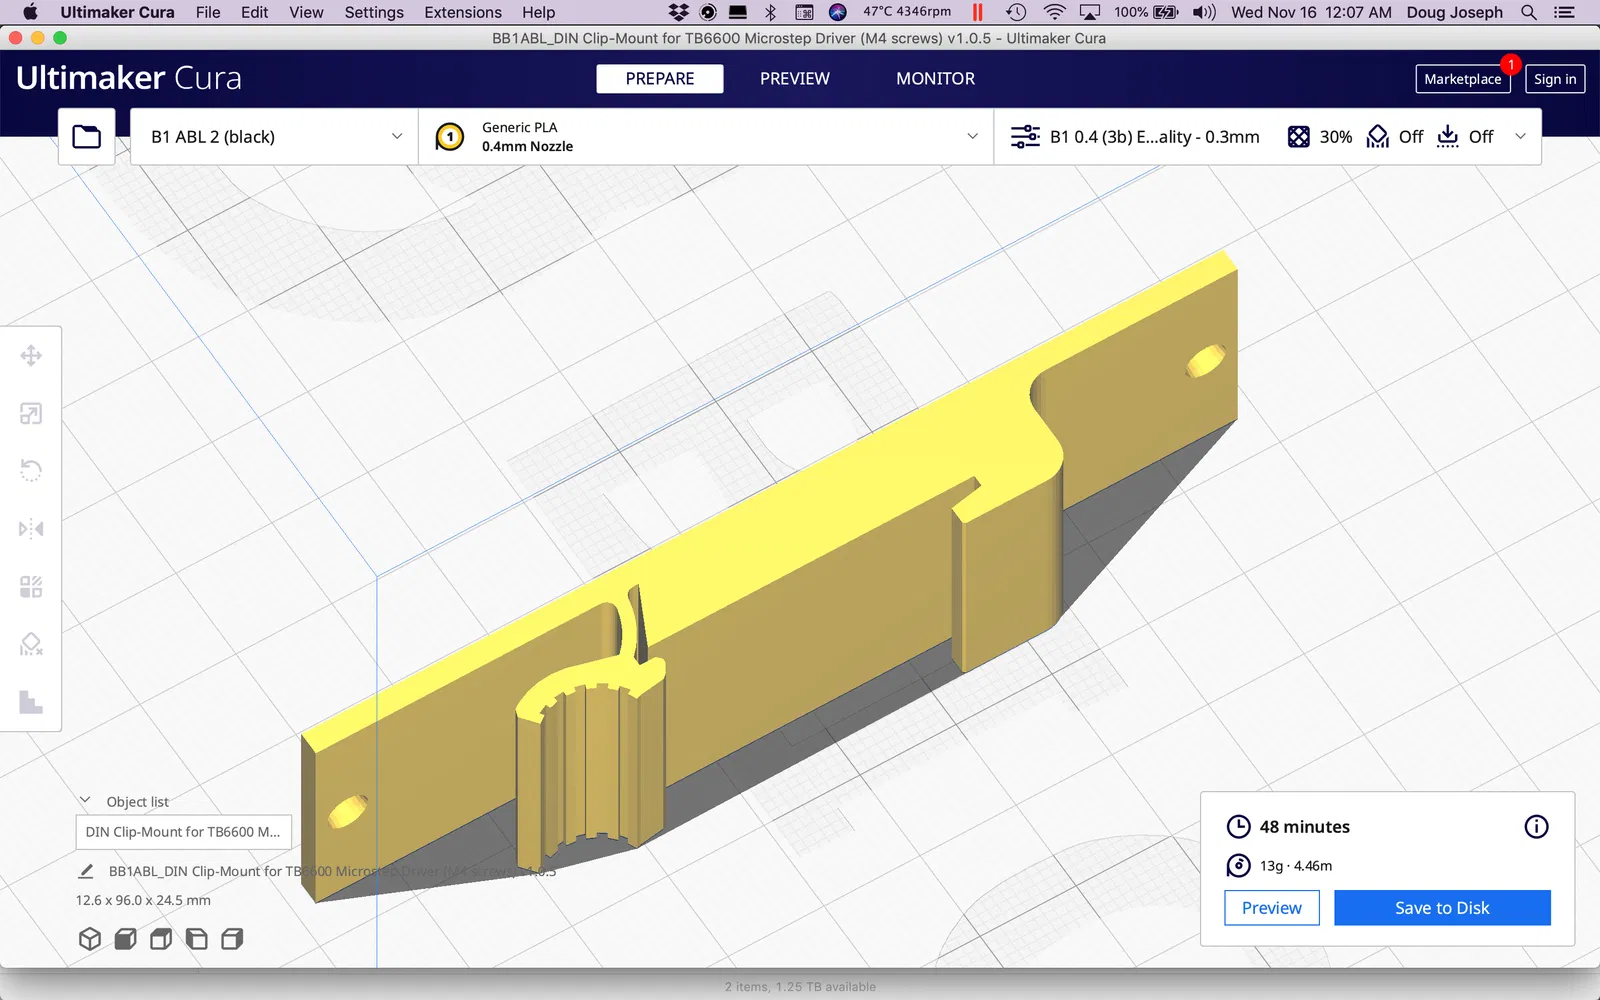1600x1000 pixels.
Task: Switch to the PREVIEW stage
Action: pos(795,79)
